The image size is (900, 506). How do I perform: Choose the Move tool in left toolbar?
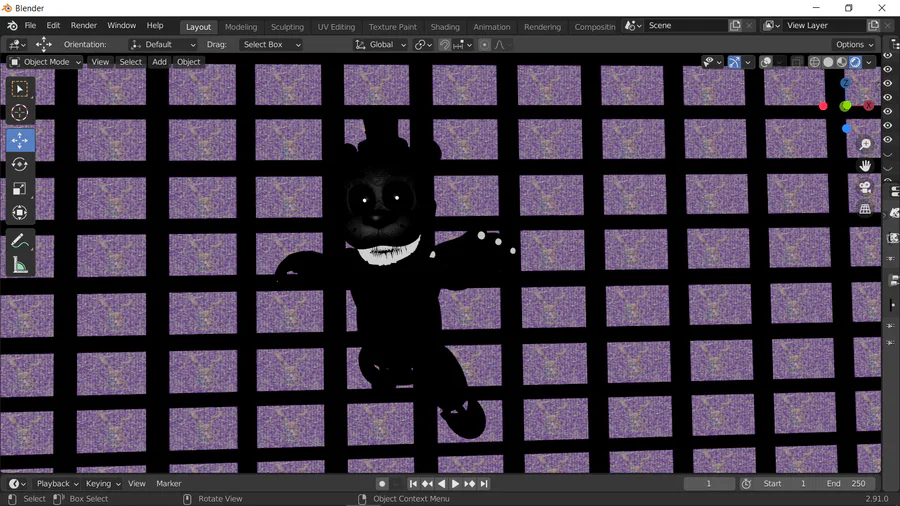click(x=20, y=141)
